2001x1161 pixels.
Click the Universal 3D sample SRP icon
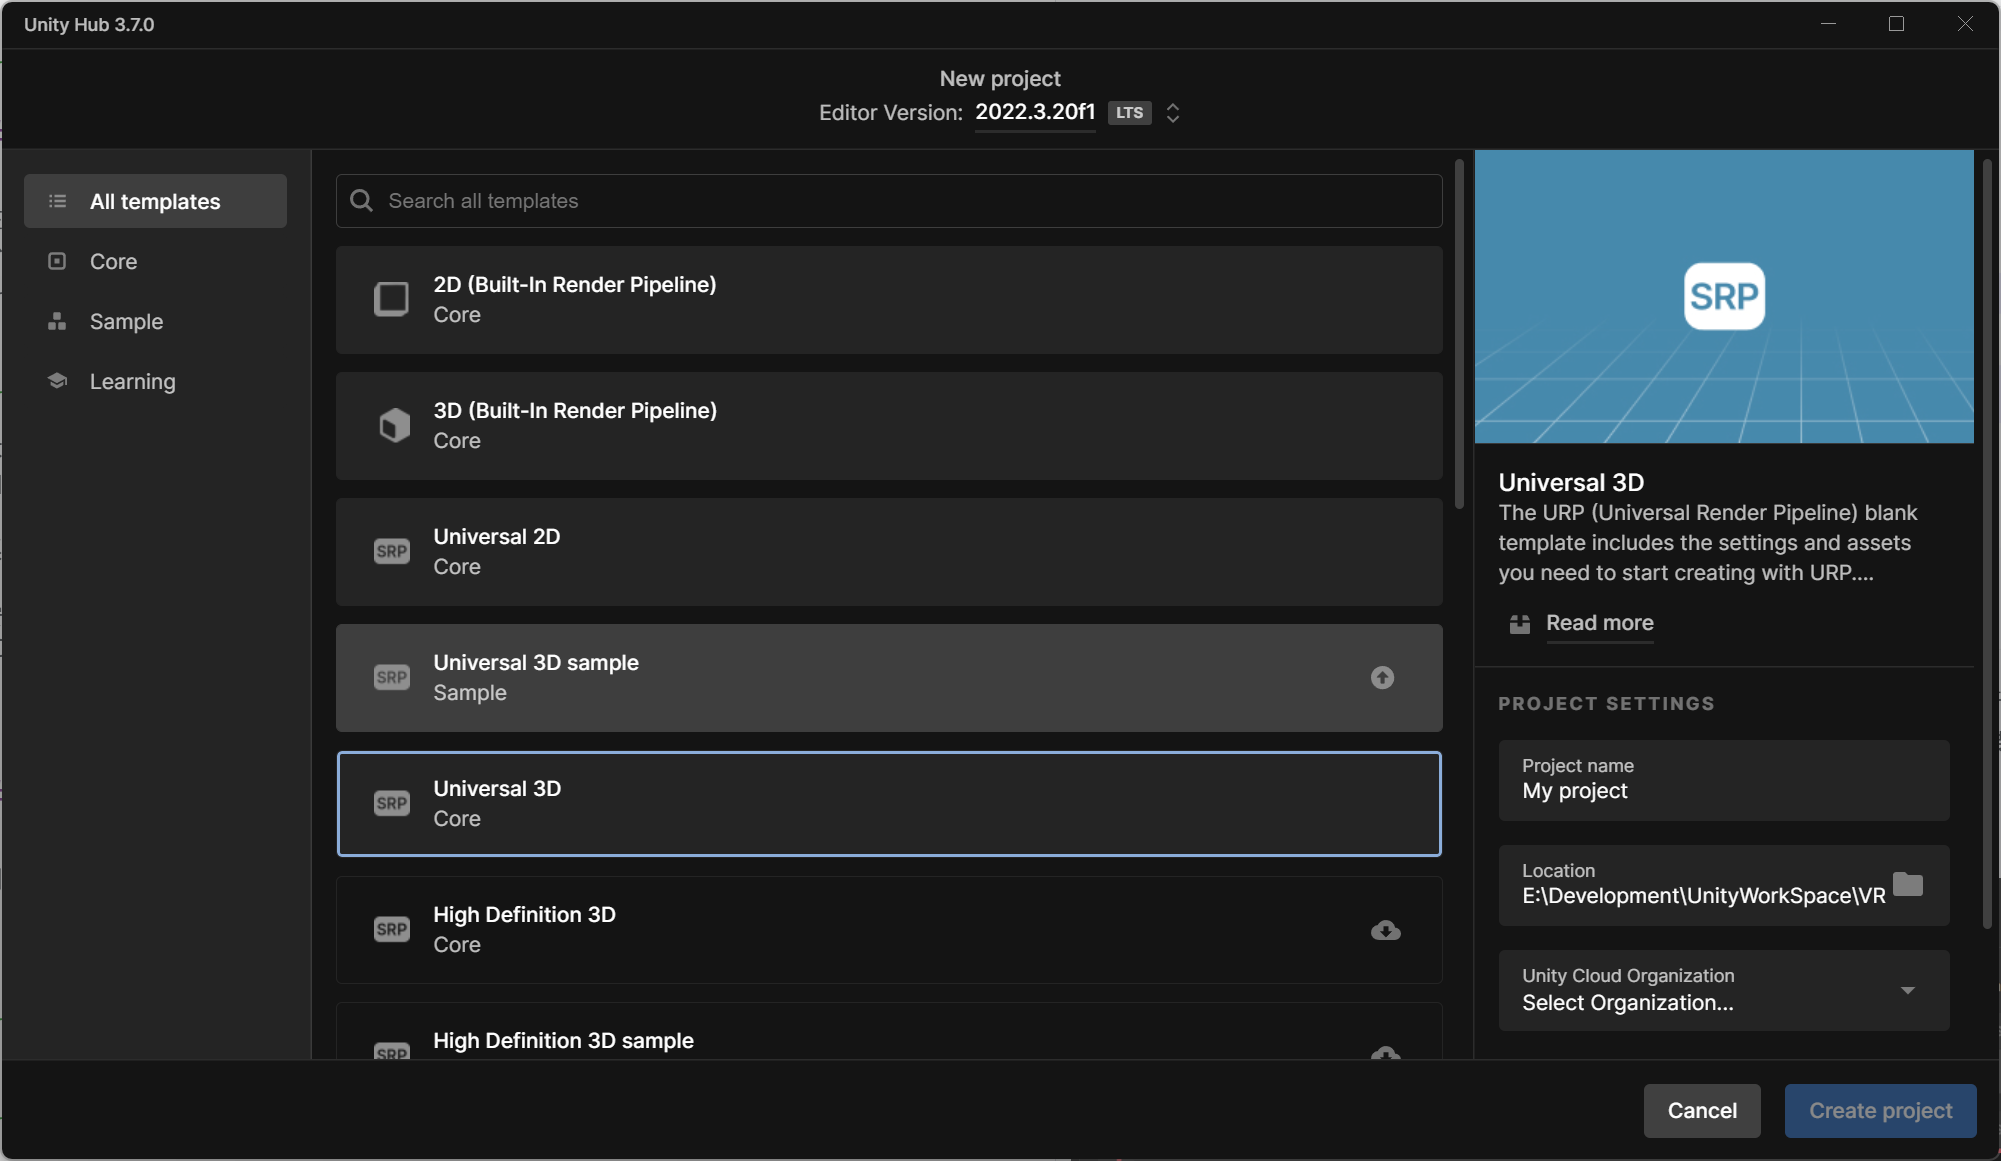coord(391,677)
